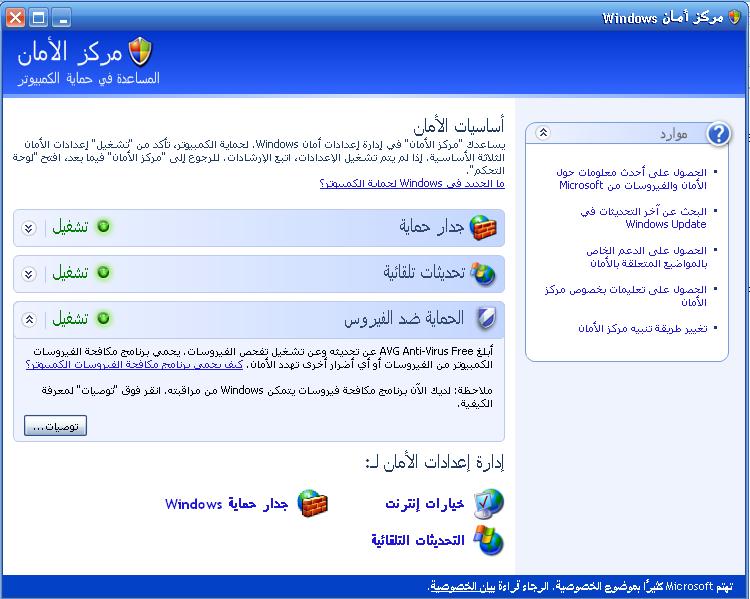Viewport: 750px width, 599px height.
Task: Click the green ON status light for Automatic Updates
Action: pos(103,272)
